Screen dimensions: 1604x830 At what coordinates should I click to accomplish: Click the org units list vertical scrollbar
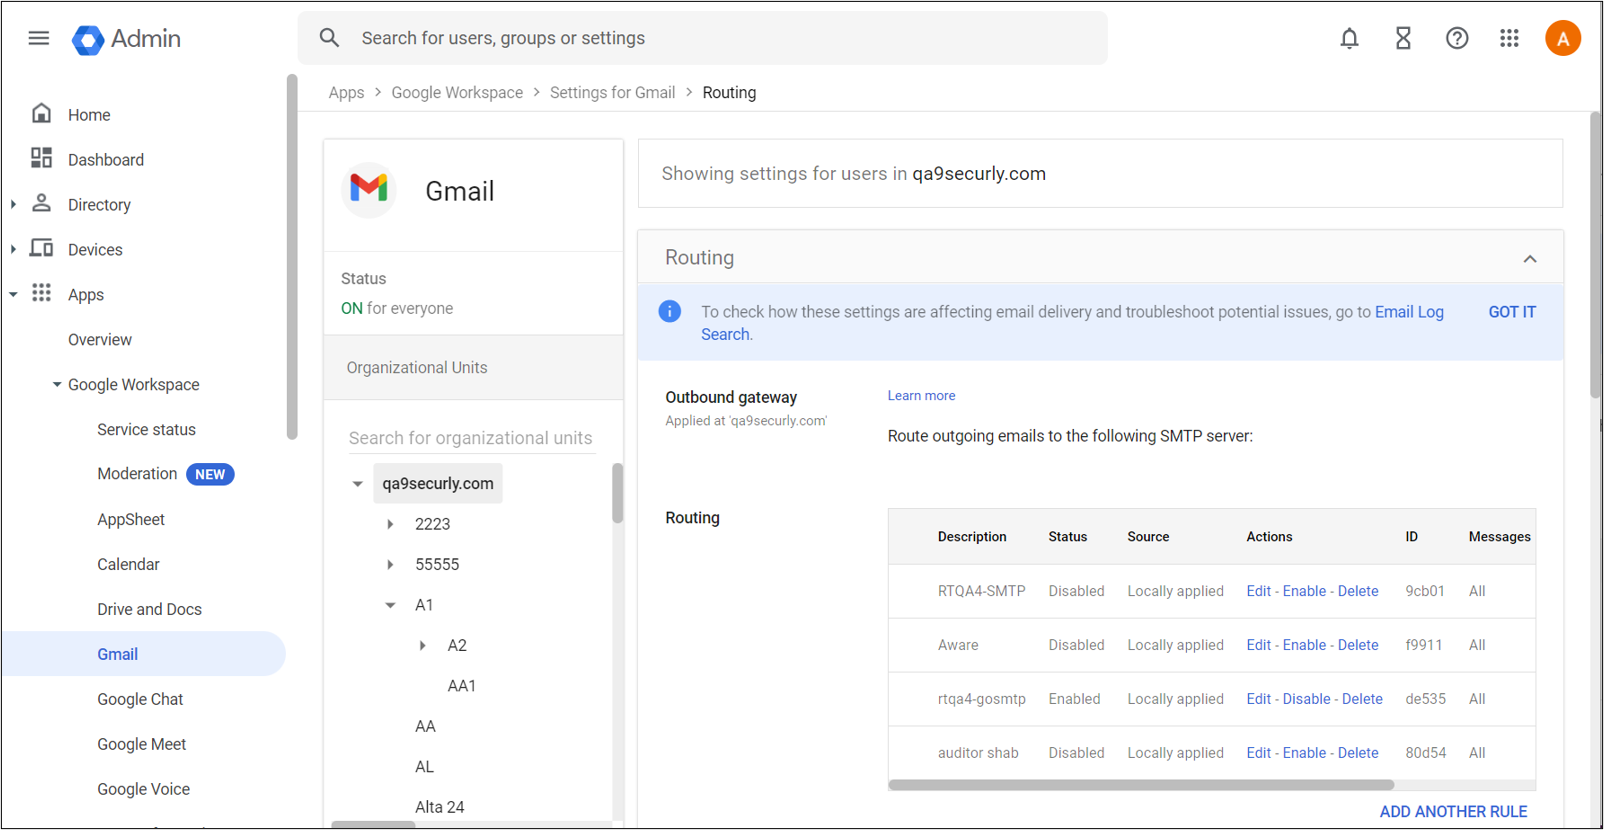click(x=617, y=493)
